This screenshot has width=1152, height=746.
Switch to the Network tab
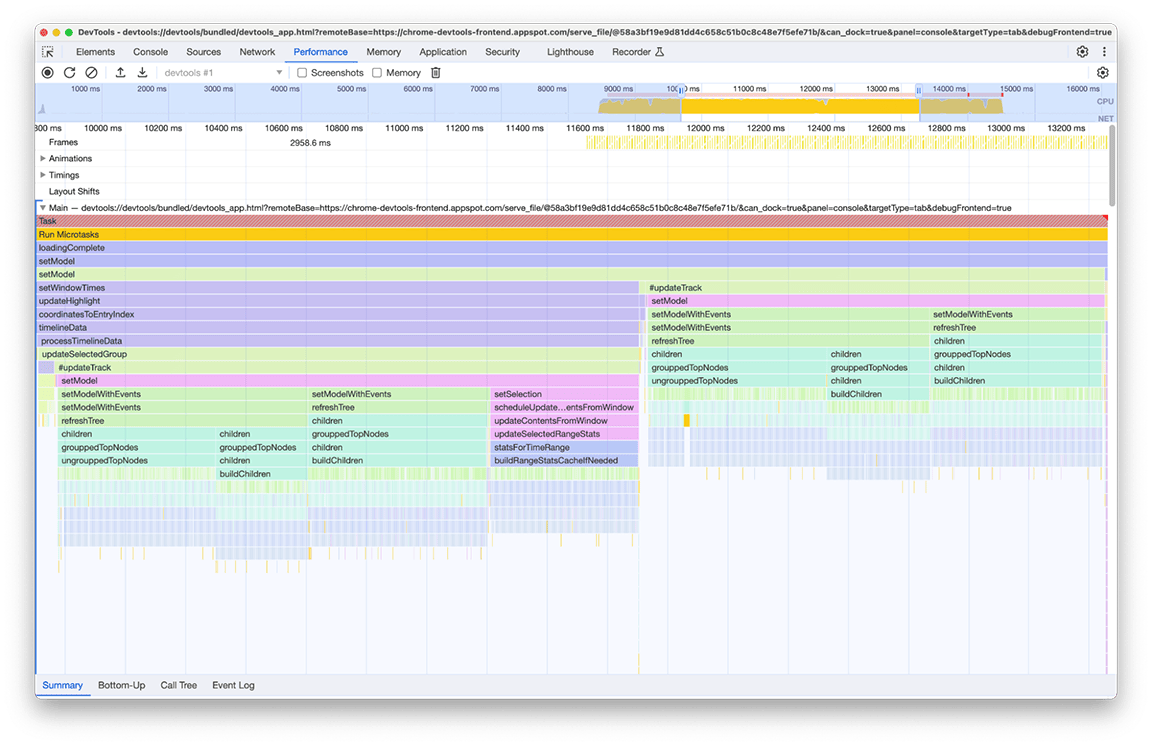[x=257, y=52]
